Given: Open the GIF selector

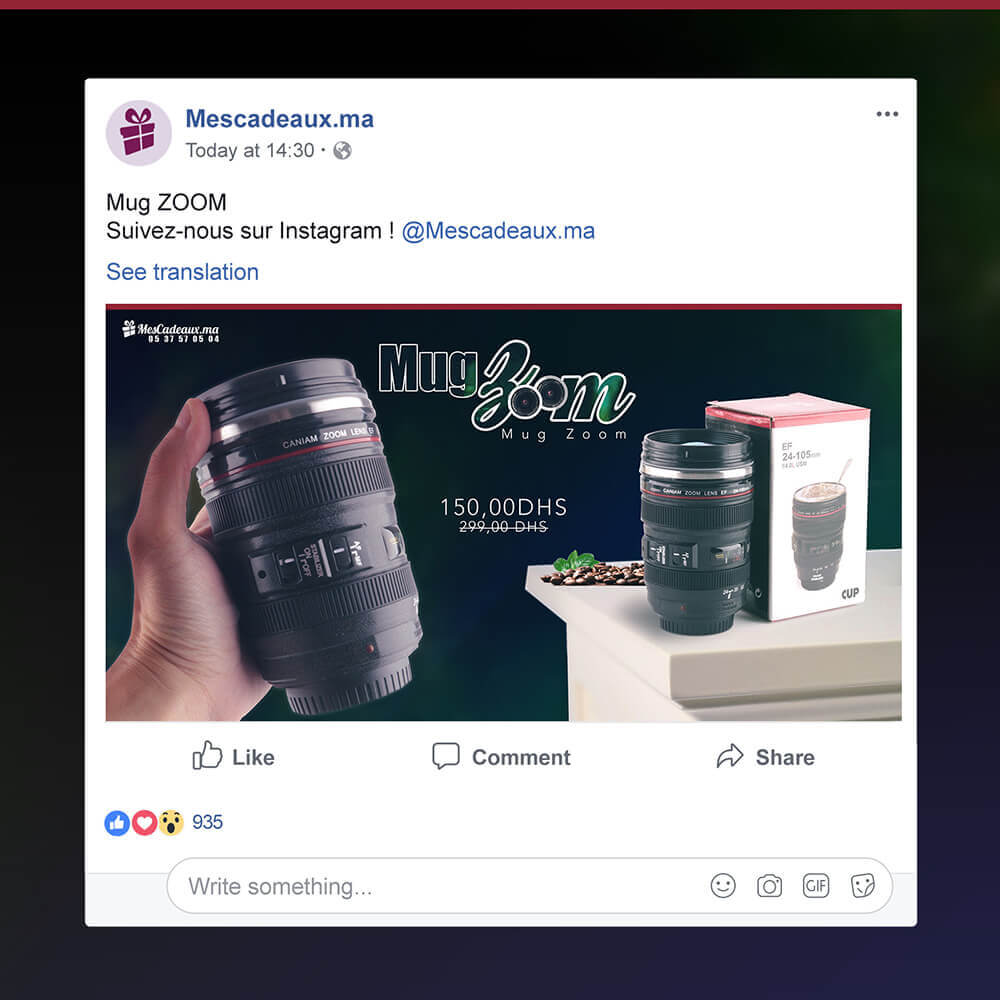Looking at the screenshot, I should tap(815, 886).
